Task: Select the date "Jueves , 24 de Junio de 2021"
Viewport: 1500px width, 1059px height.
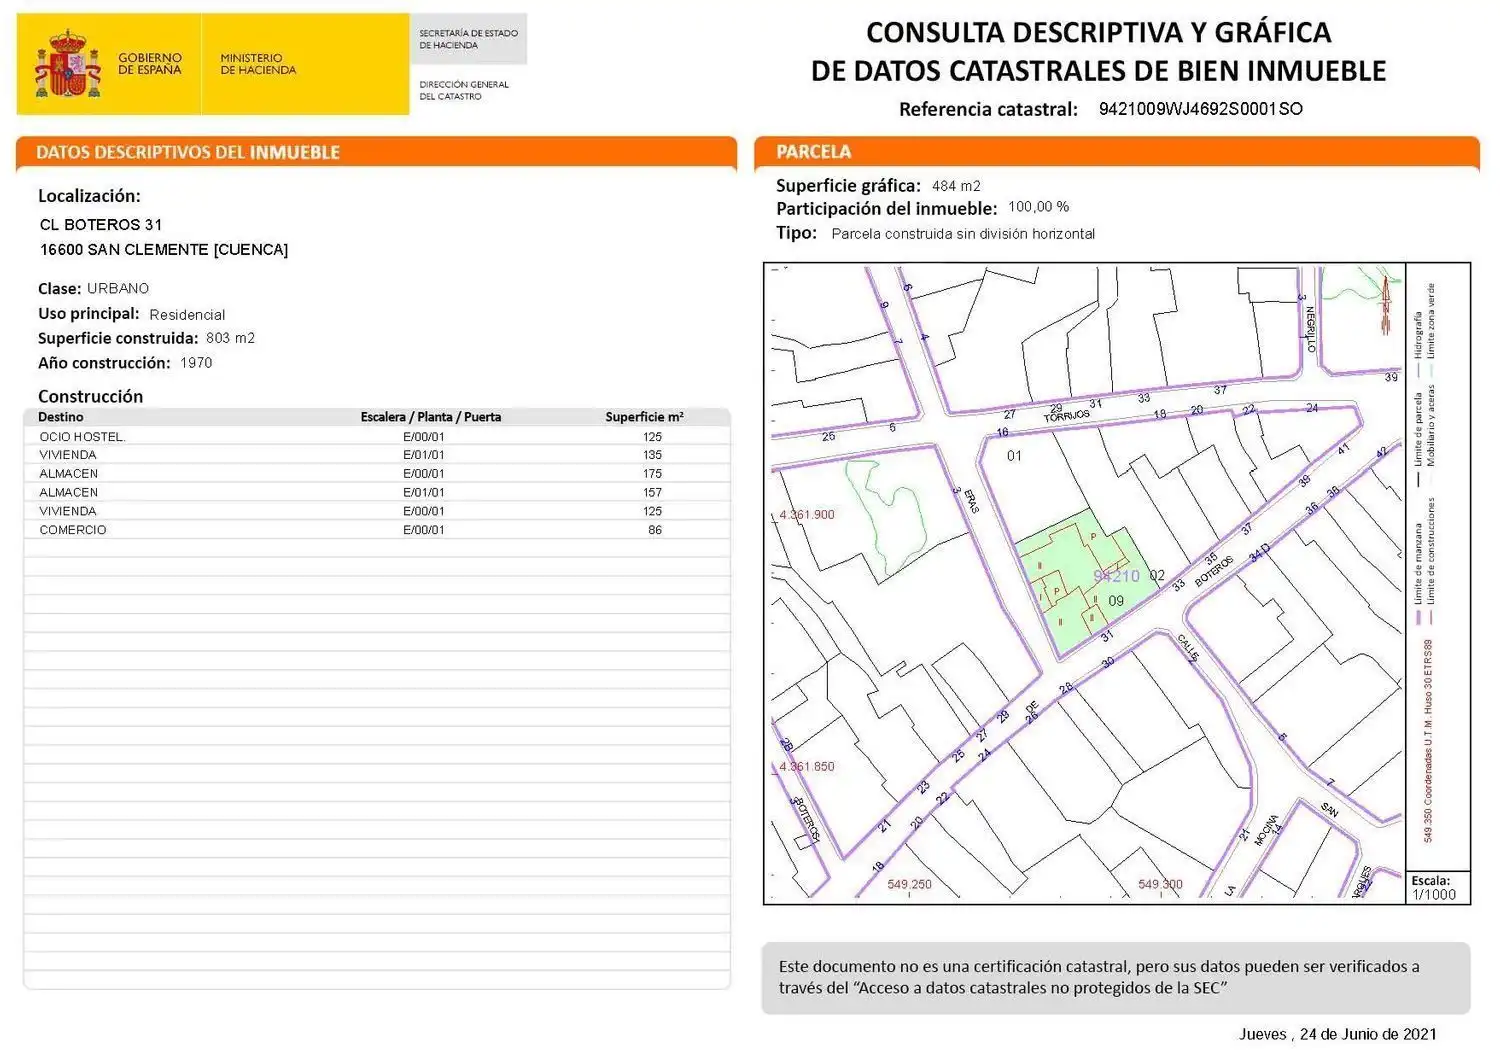Action: (x=1338, y=1034)
